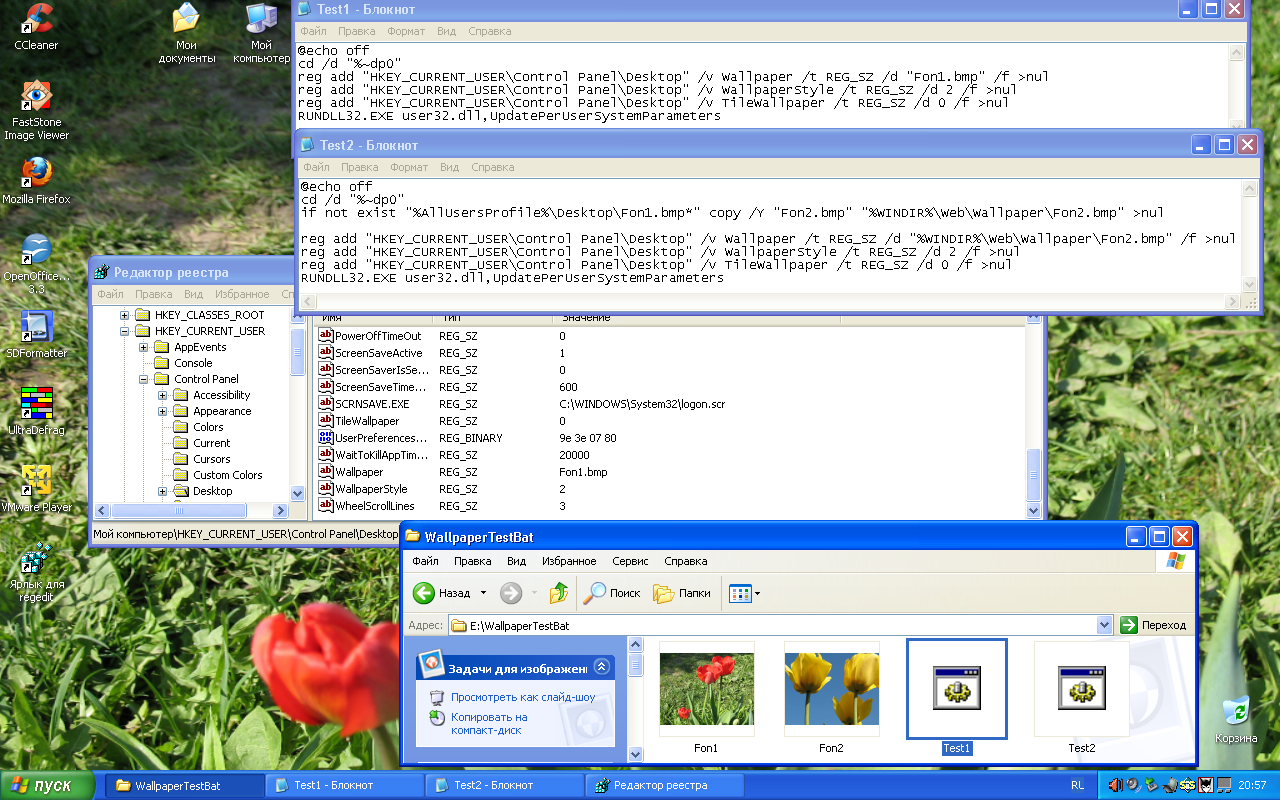Click the Search (Поиск) toolbar button
1280x800 pixels.
pos(612,593)
